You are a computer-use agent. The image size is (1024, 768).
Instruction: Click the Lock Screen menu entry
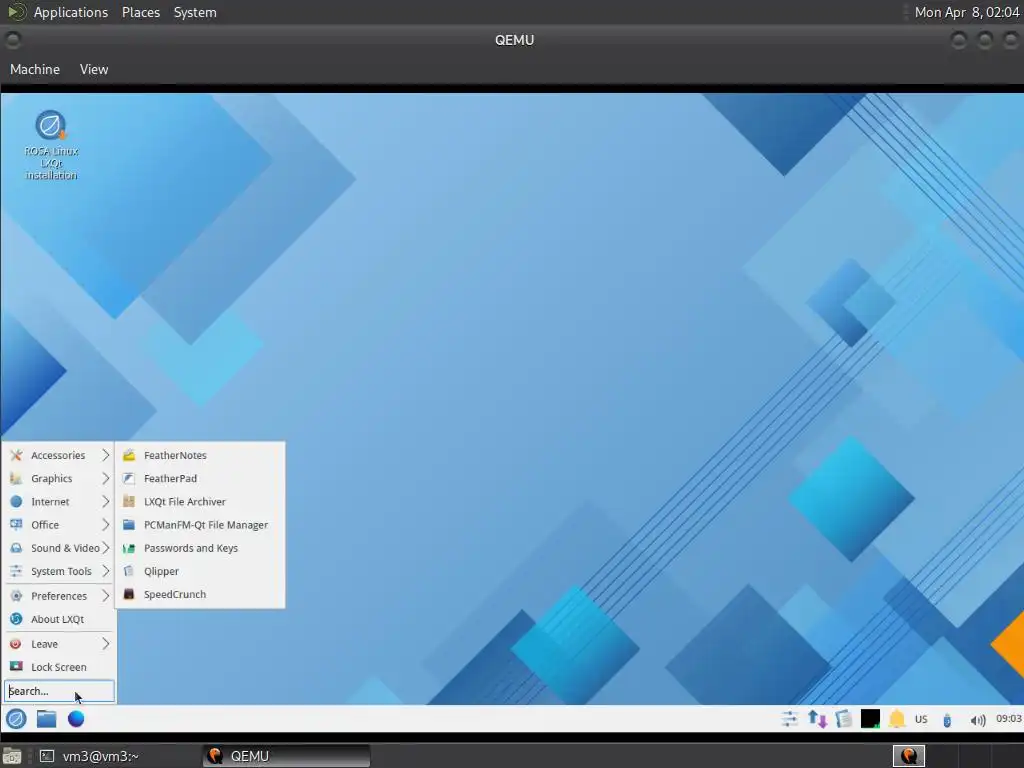pyautogui.click(x=59, y=667)
